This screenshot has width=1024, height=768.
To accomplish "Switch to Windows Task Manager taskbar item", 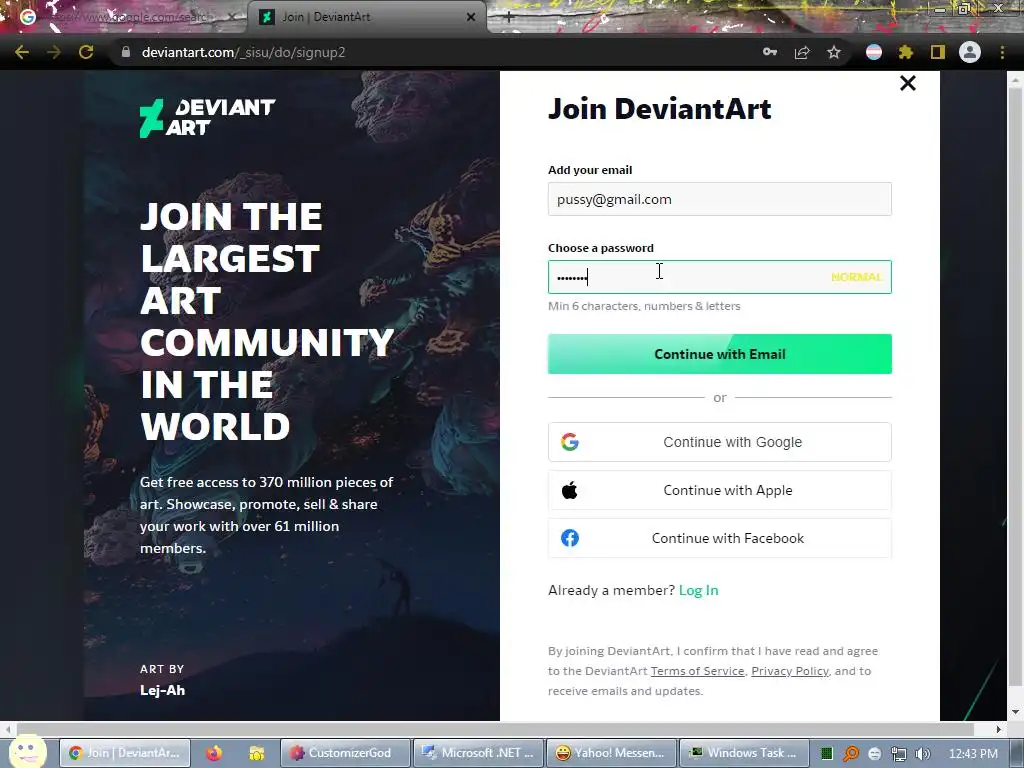I will click(x=744, y=753).
